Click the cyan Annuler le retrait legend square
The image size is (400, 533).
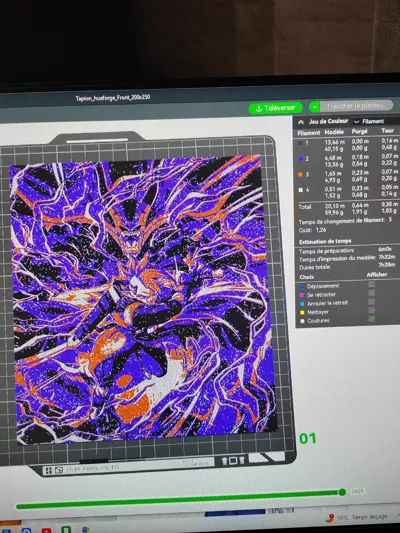[302, 304]
